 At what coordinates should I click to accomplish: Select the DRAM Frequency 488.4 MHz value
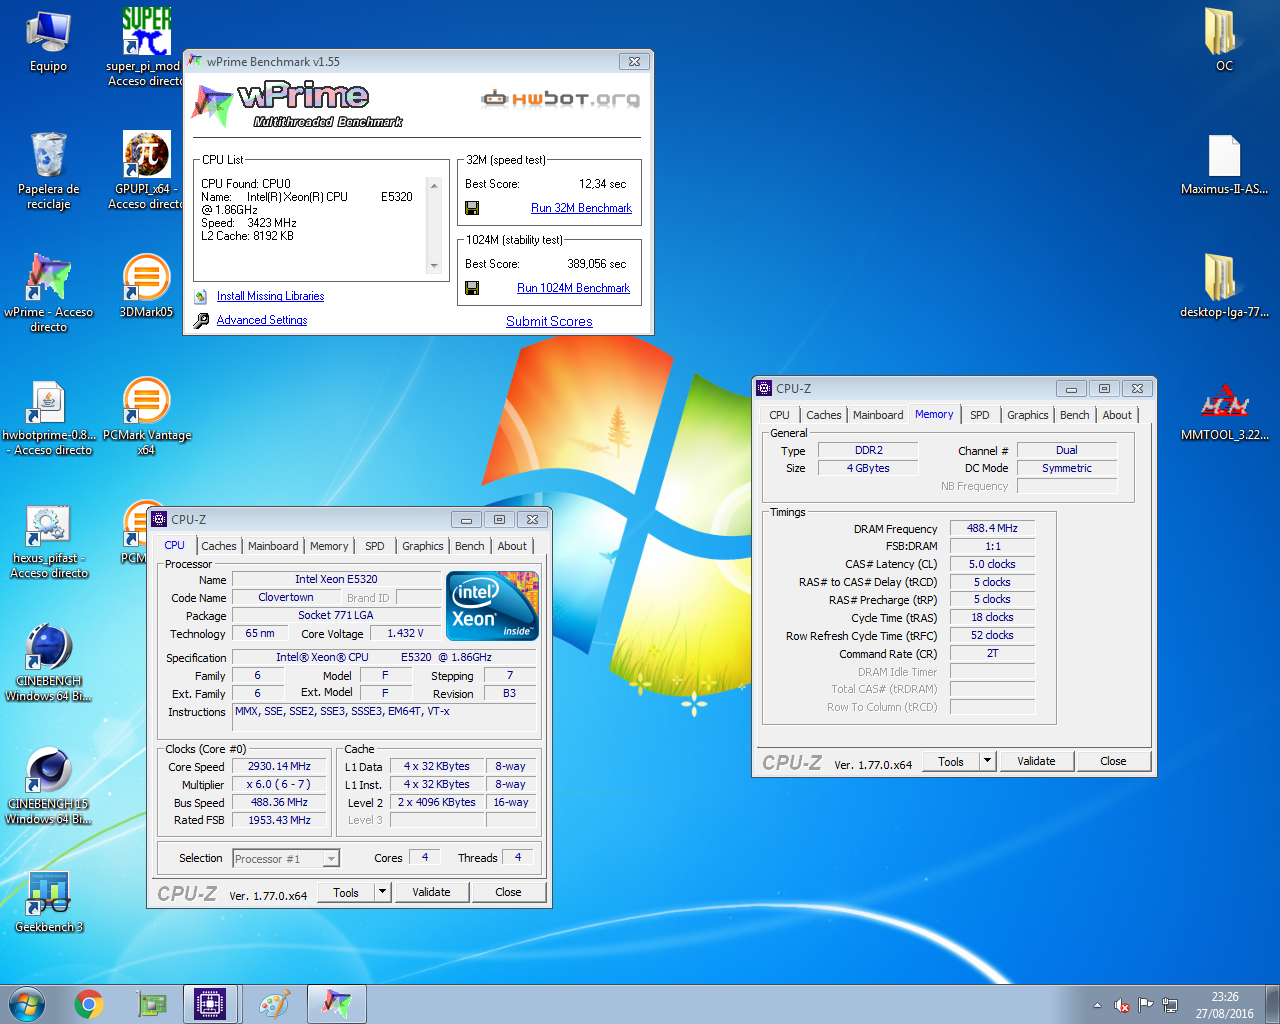tap(992, 528)
